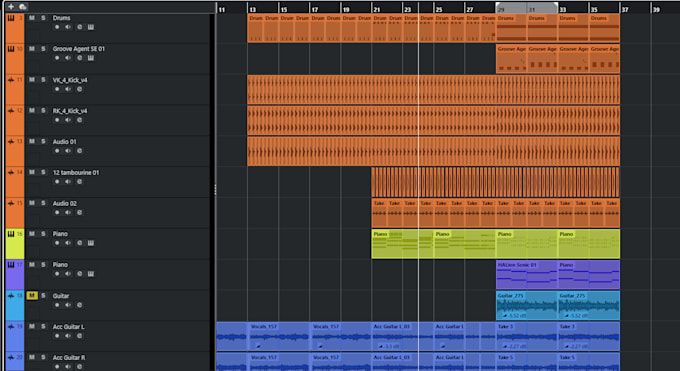Enable monitor on the VK_4_Kick_v4 track
This screenshot has width=680, height=371.
tap(68, 89)
